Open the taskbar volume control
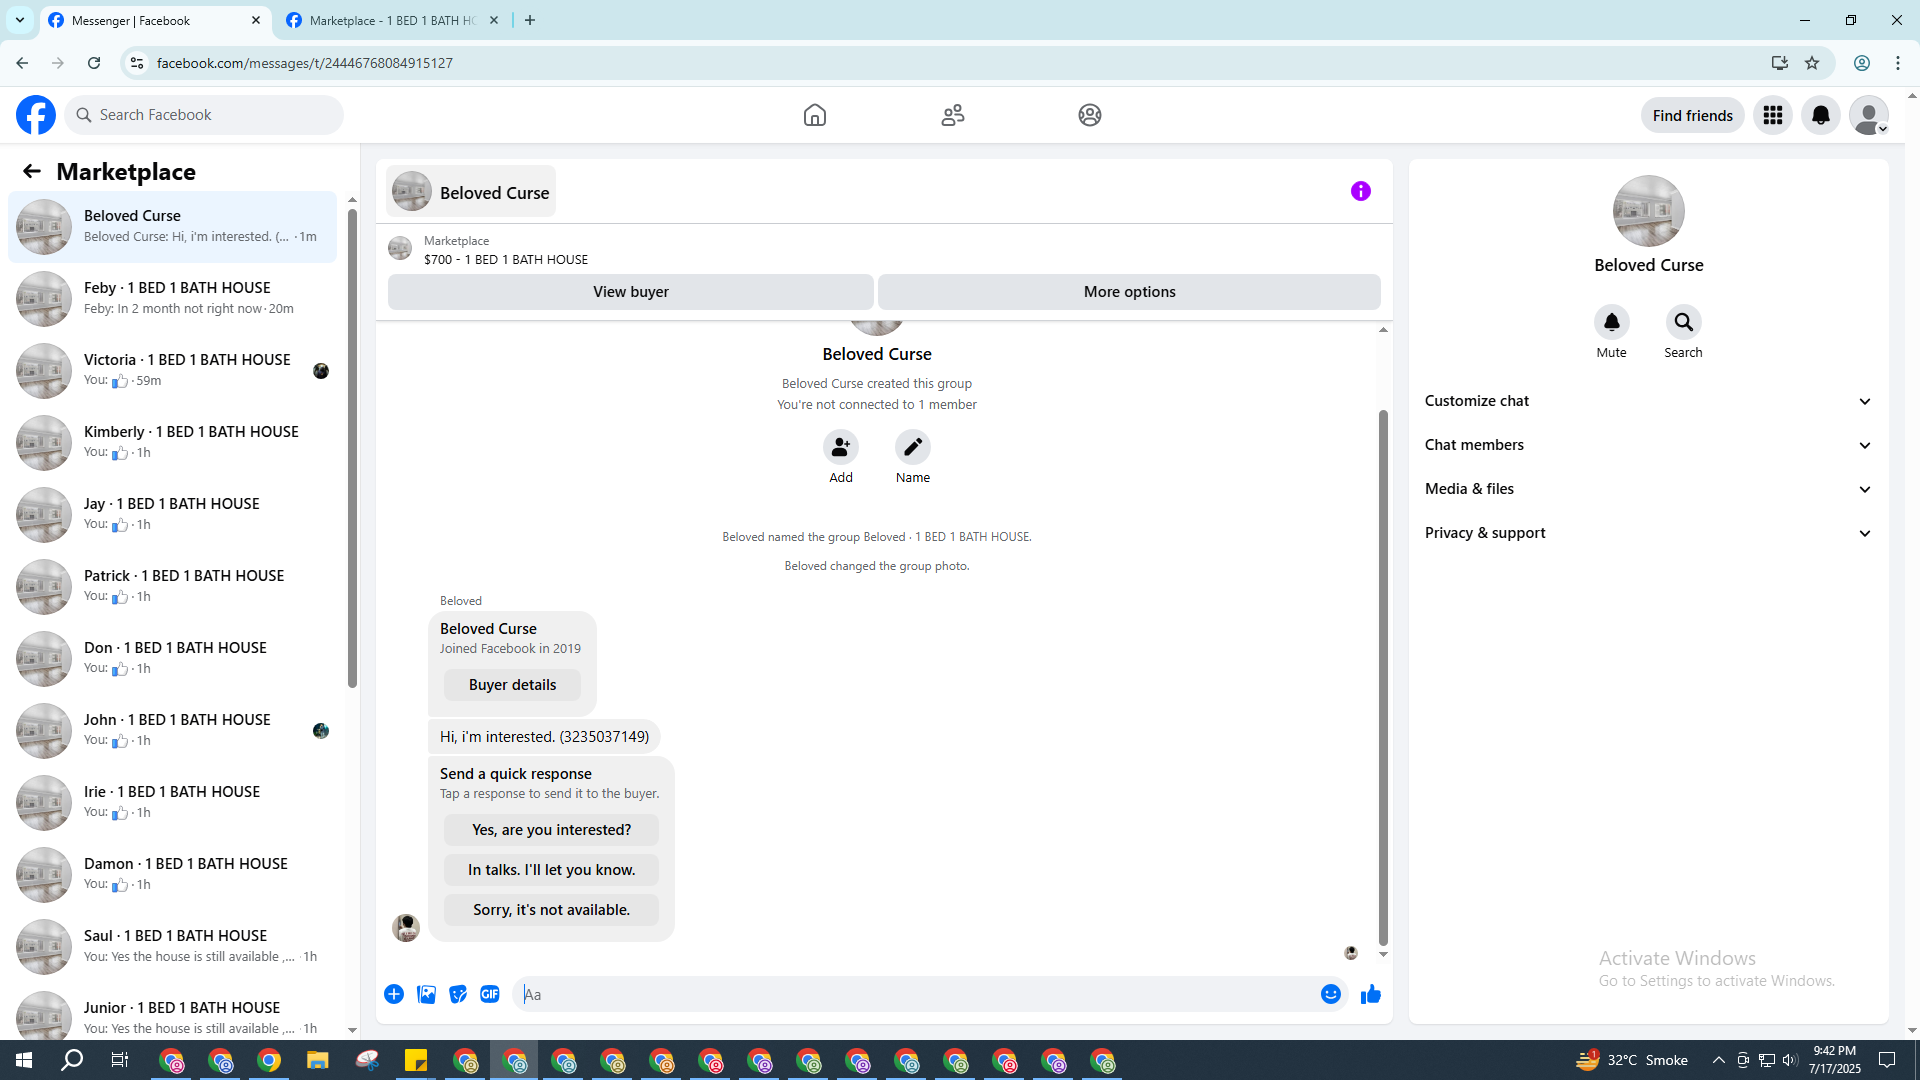The width and height of the screenshot is (1920, 1080). (1790, 1060)
